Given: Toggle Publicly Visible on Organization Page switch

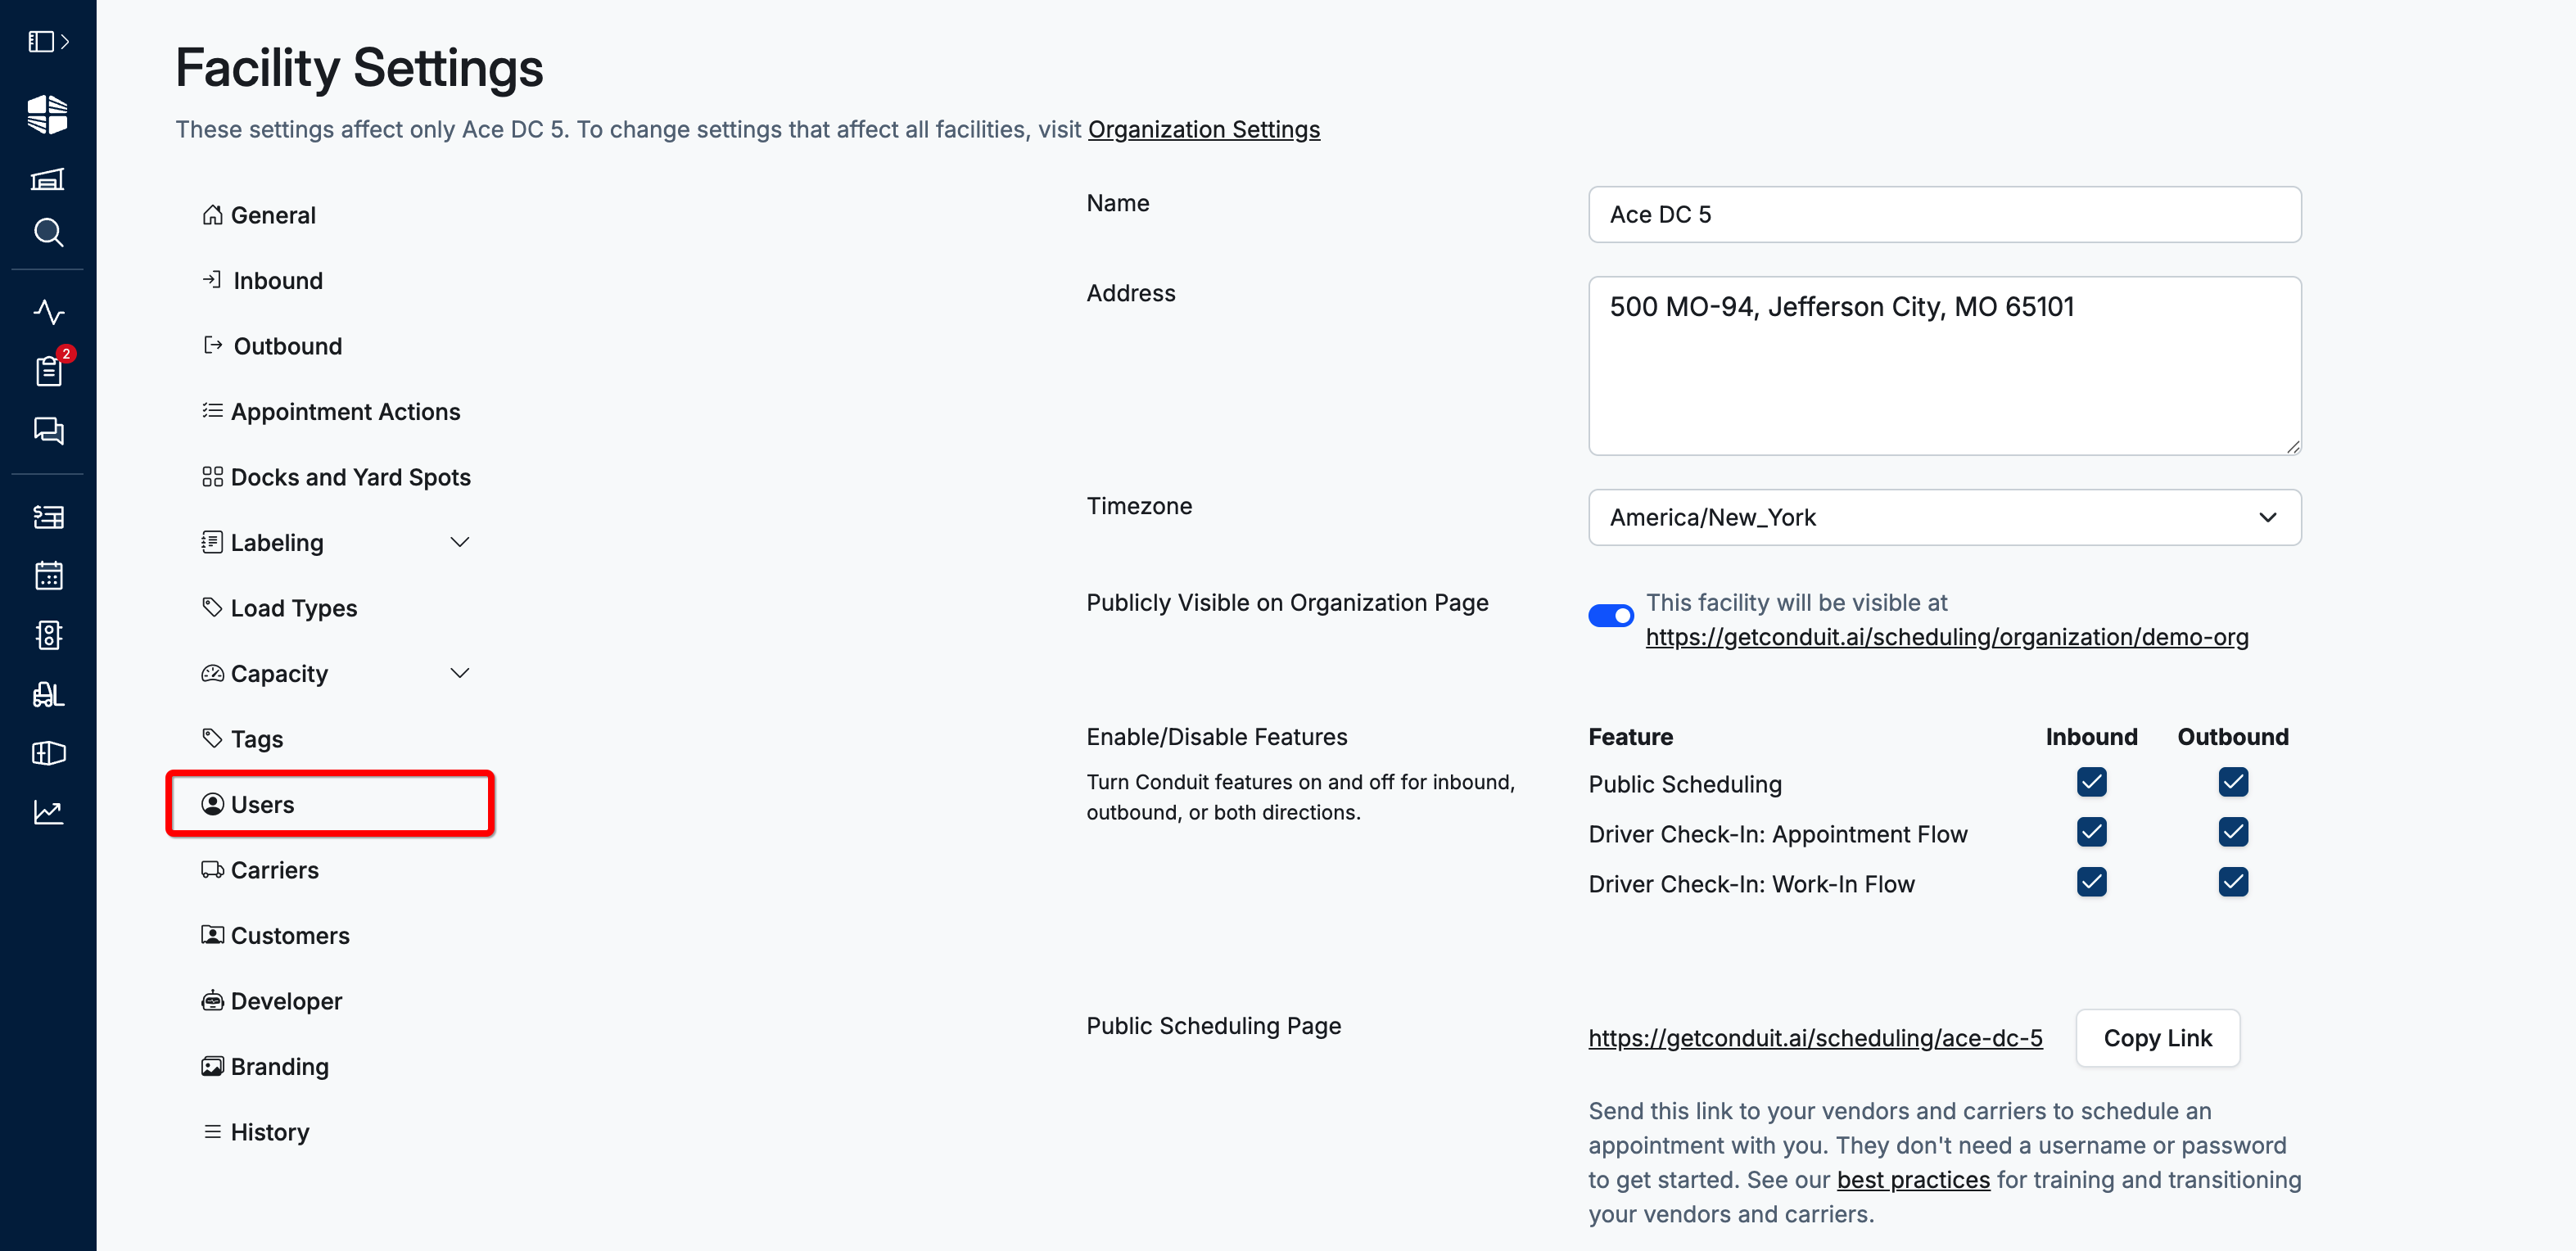Looking at the screenshot, I should coord(1610,615).
